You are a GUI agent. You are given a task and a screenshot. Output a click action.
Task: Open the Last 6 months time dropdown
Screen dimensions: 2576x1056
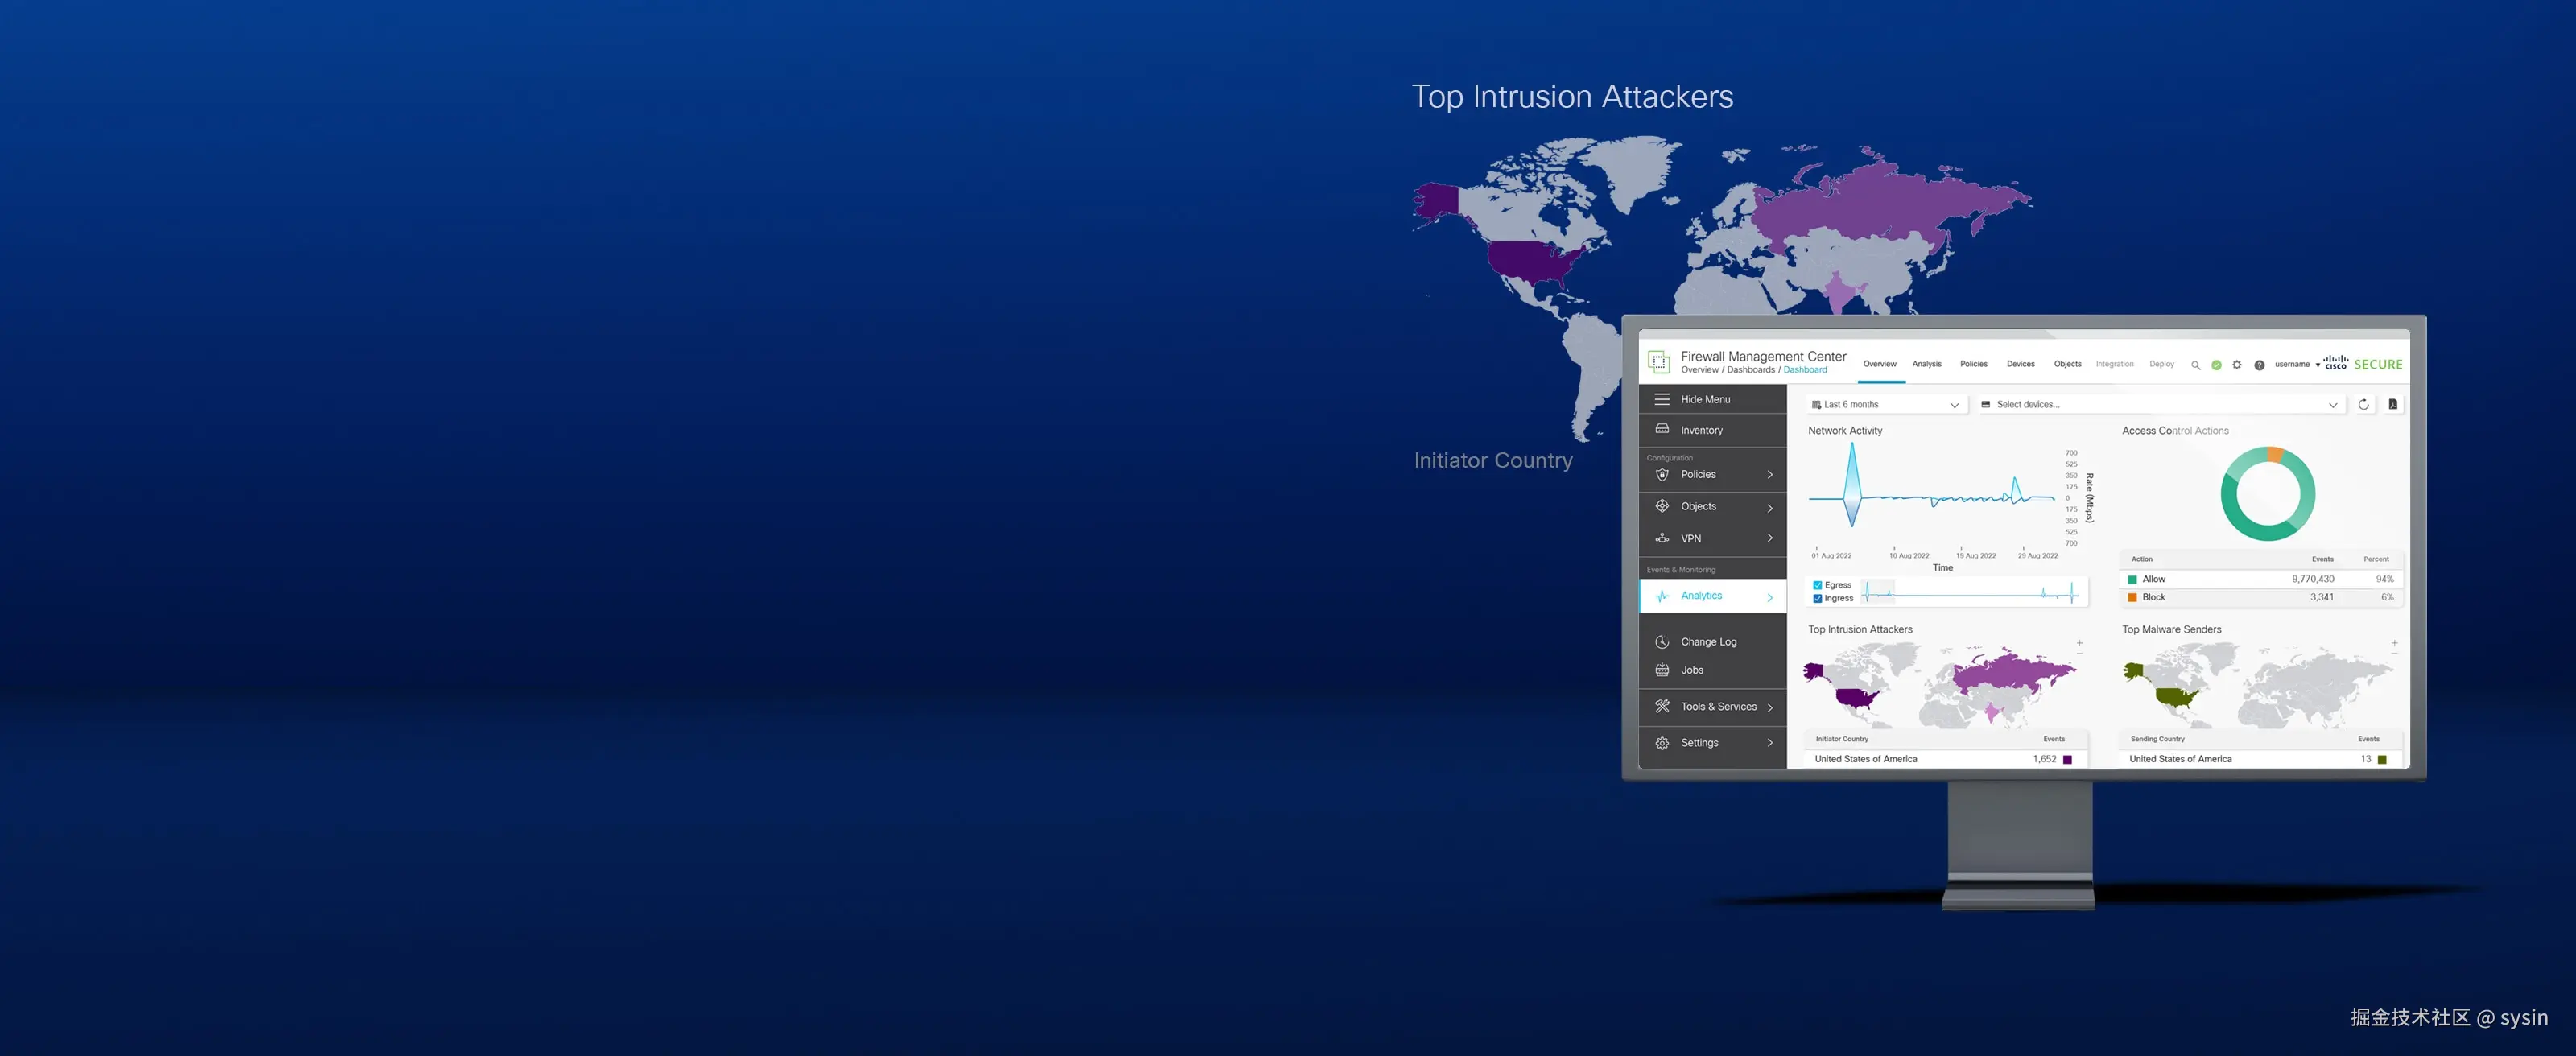coord(1885,405)
